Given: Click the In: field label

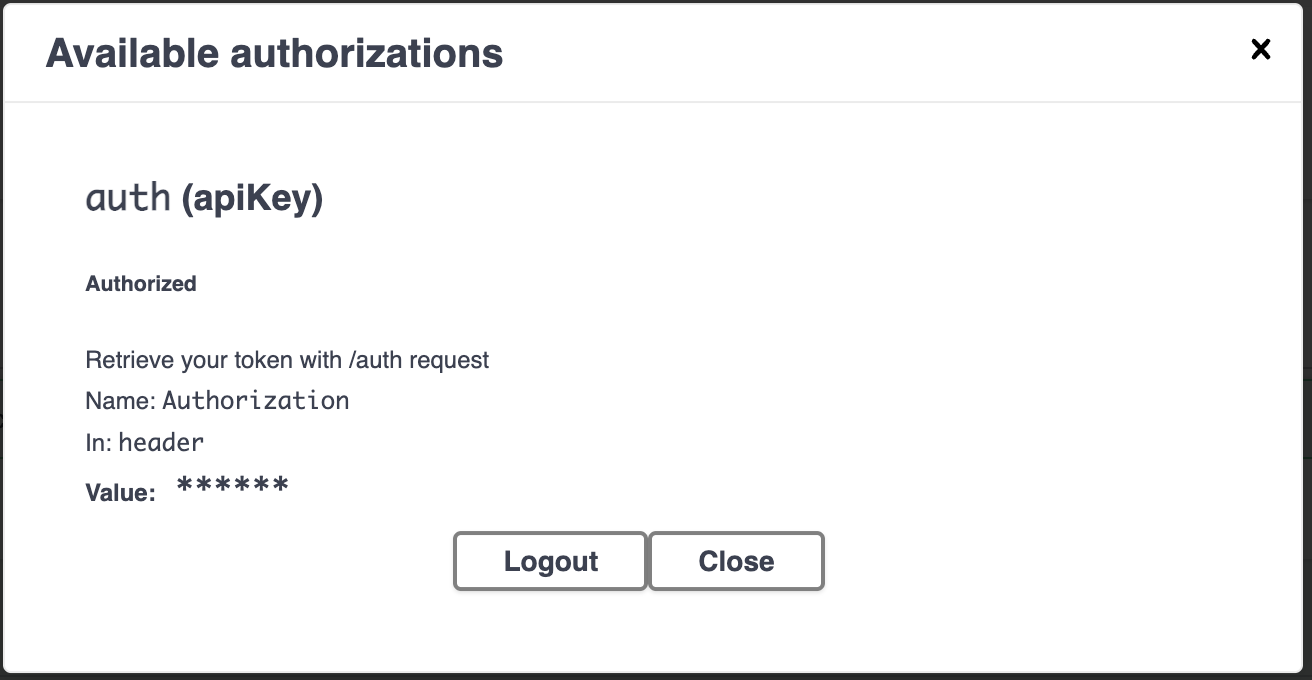Looking at the screenshot, I should pos(99,442).
